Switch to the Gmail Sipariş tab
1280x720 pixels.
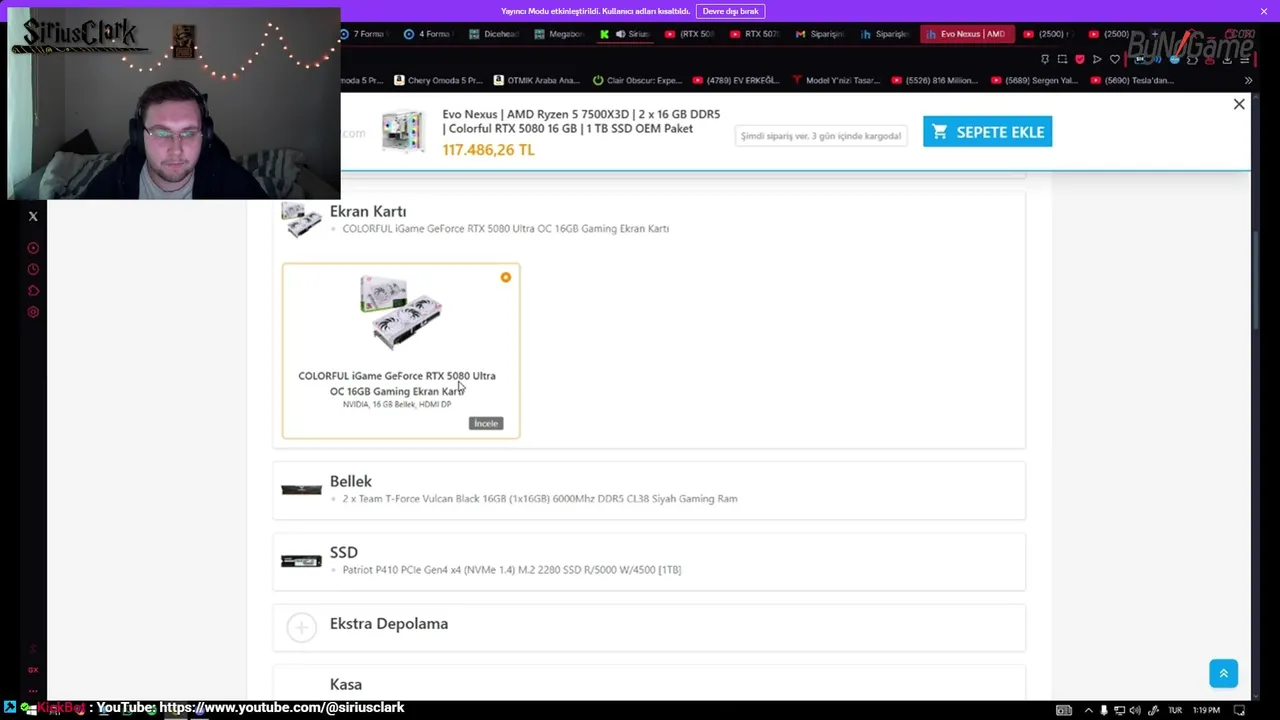click(820, 34)
